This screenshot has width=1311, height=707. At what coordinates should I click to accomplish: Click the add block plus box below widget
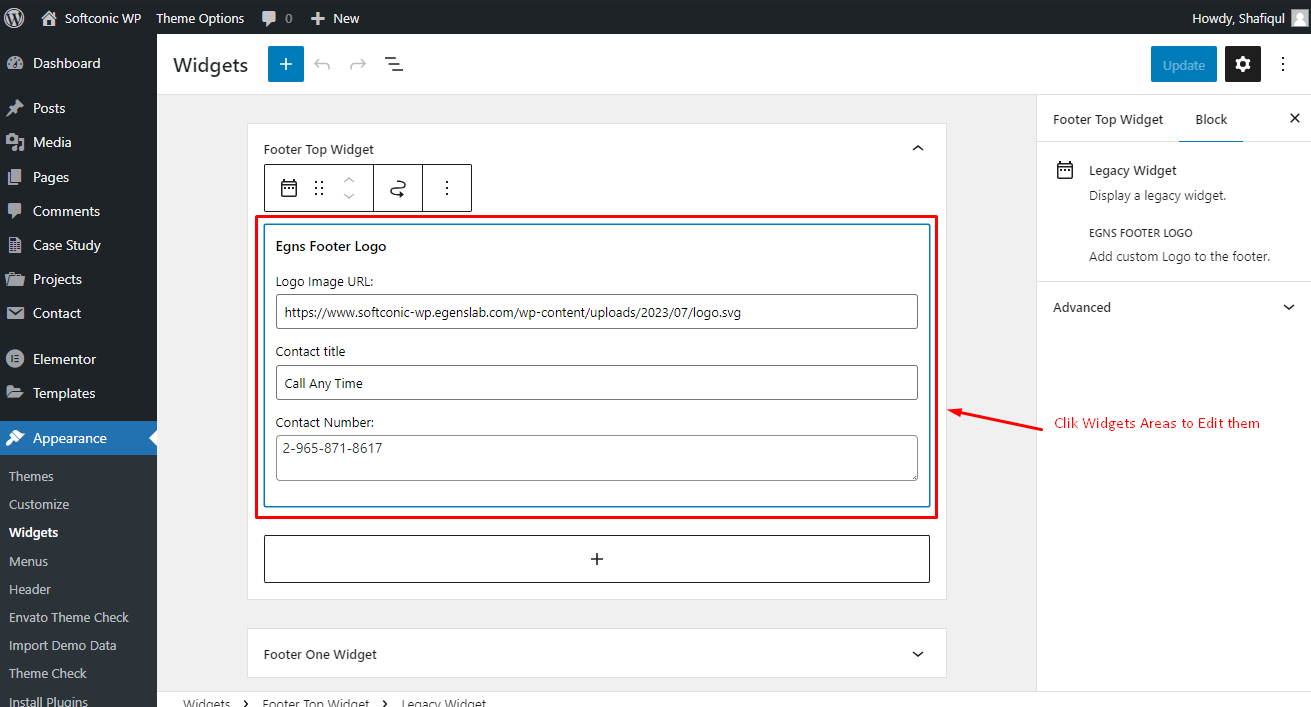597,559
